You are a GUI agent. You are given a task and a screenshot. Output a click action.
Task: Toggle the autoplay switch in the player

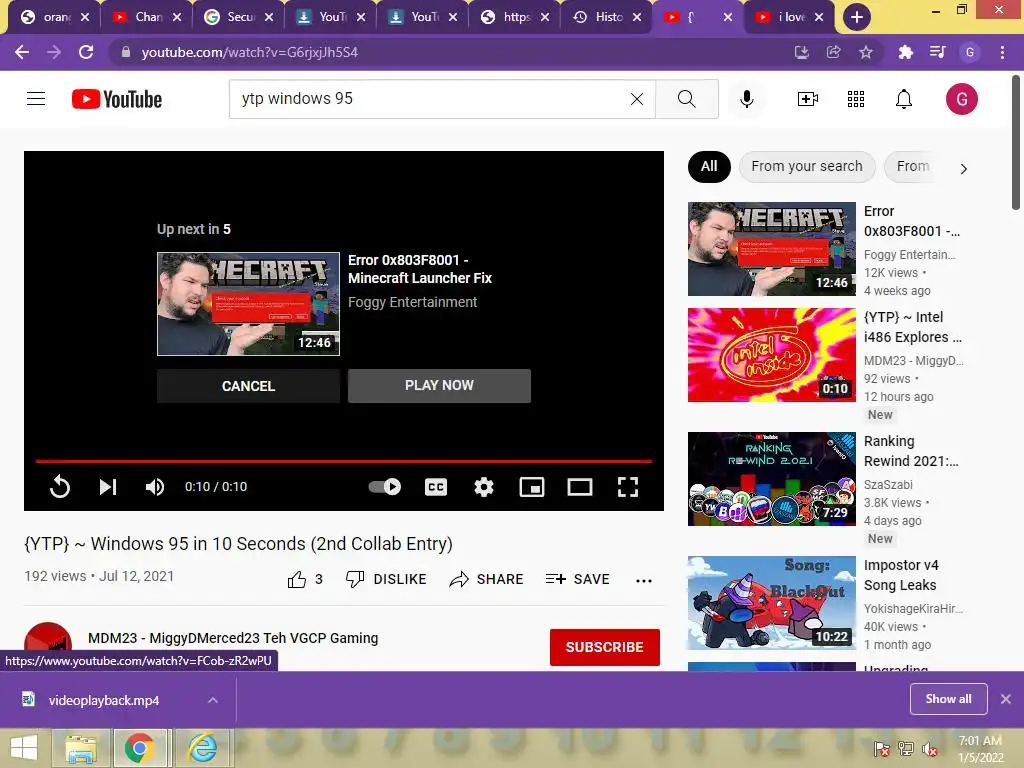click(385, 487)
